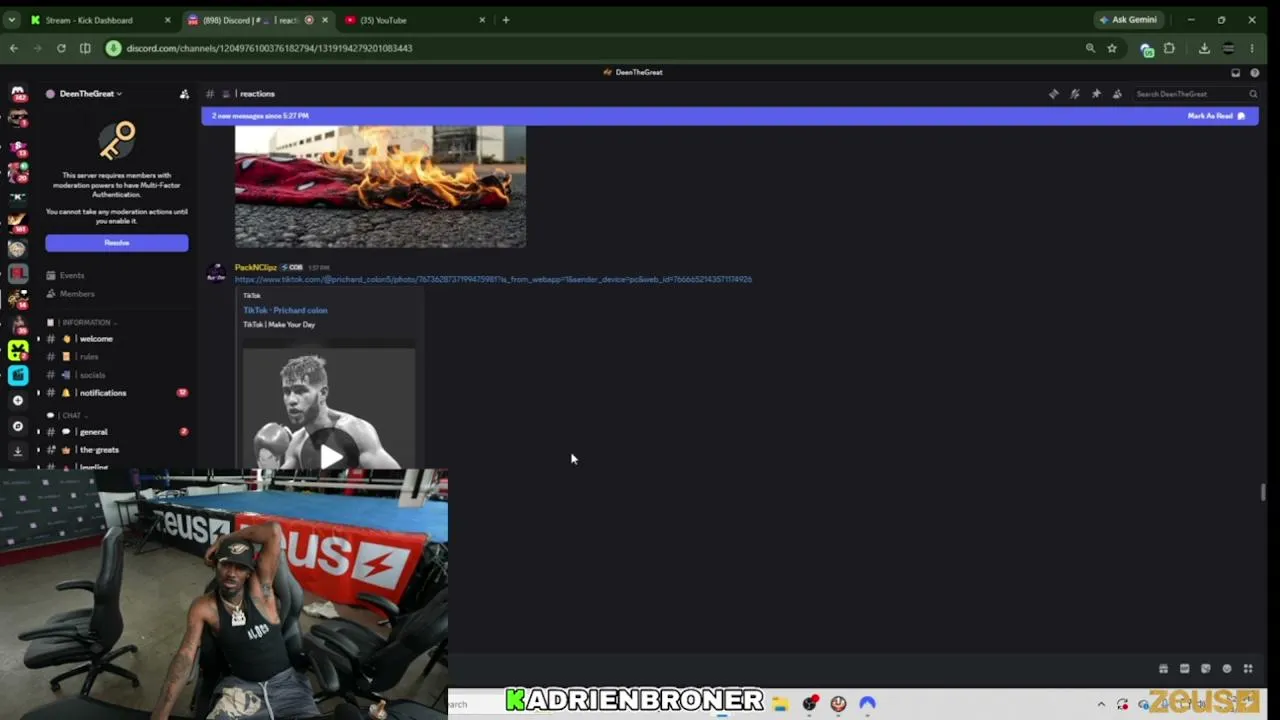Bookmark this page with the star
Image resolution: width=1280 pixels, height=720 pixels.
click(1112, 48)
